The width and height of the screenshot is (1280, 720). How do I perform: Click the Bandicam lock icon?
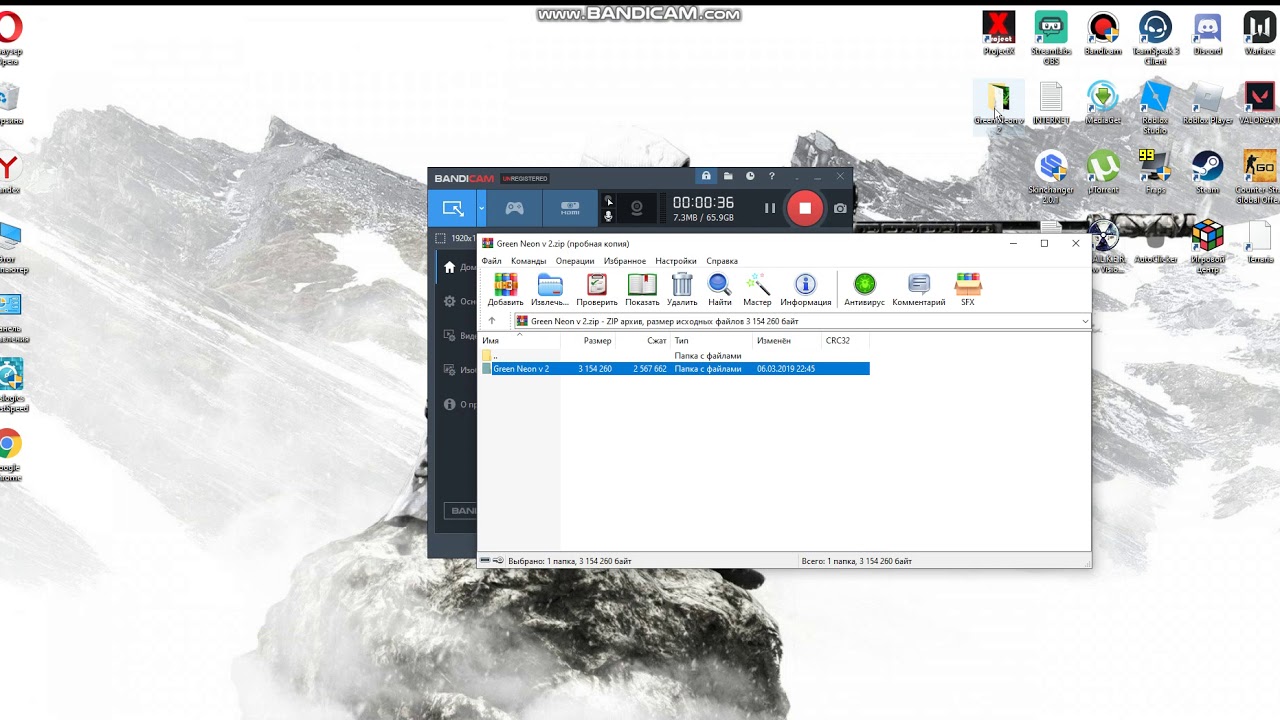click(x=706, y=176)
